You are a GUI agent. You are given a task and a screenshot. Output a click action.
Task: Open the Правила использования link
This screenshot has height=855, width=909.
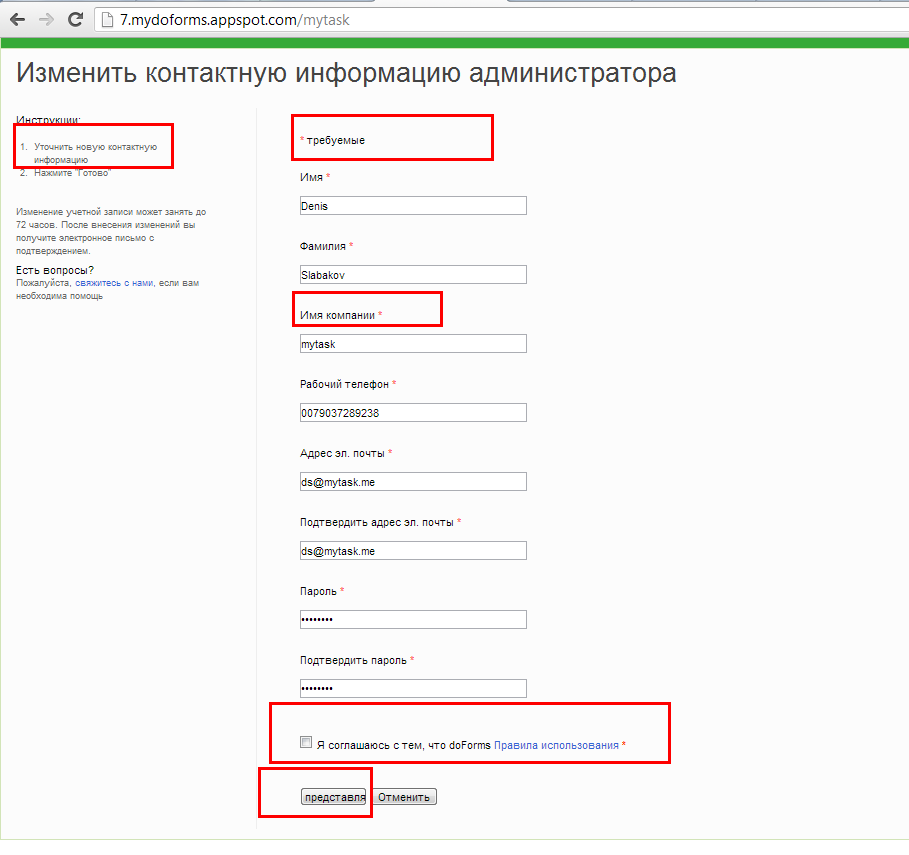pyautogui.click(x=556, y=745)
